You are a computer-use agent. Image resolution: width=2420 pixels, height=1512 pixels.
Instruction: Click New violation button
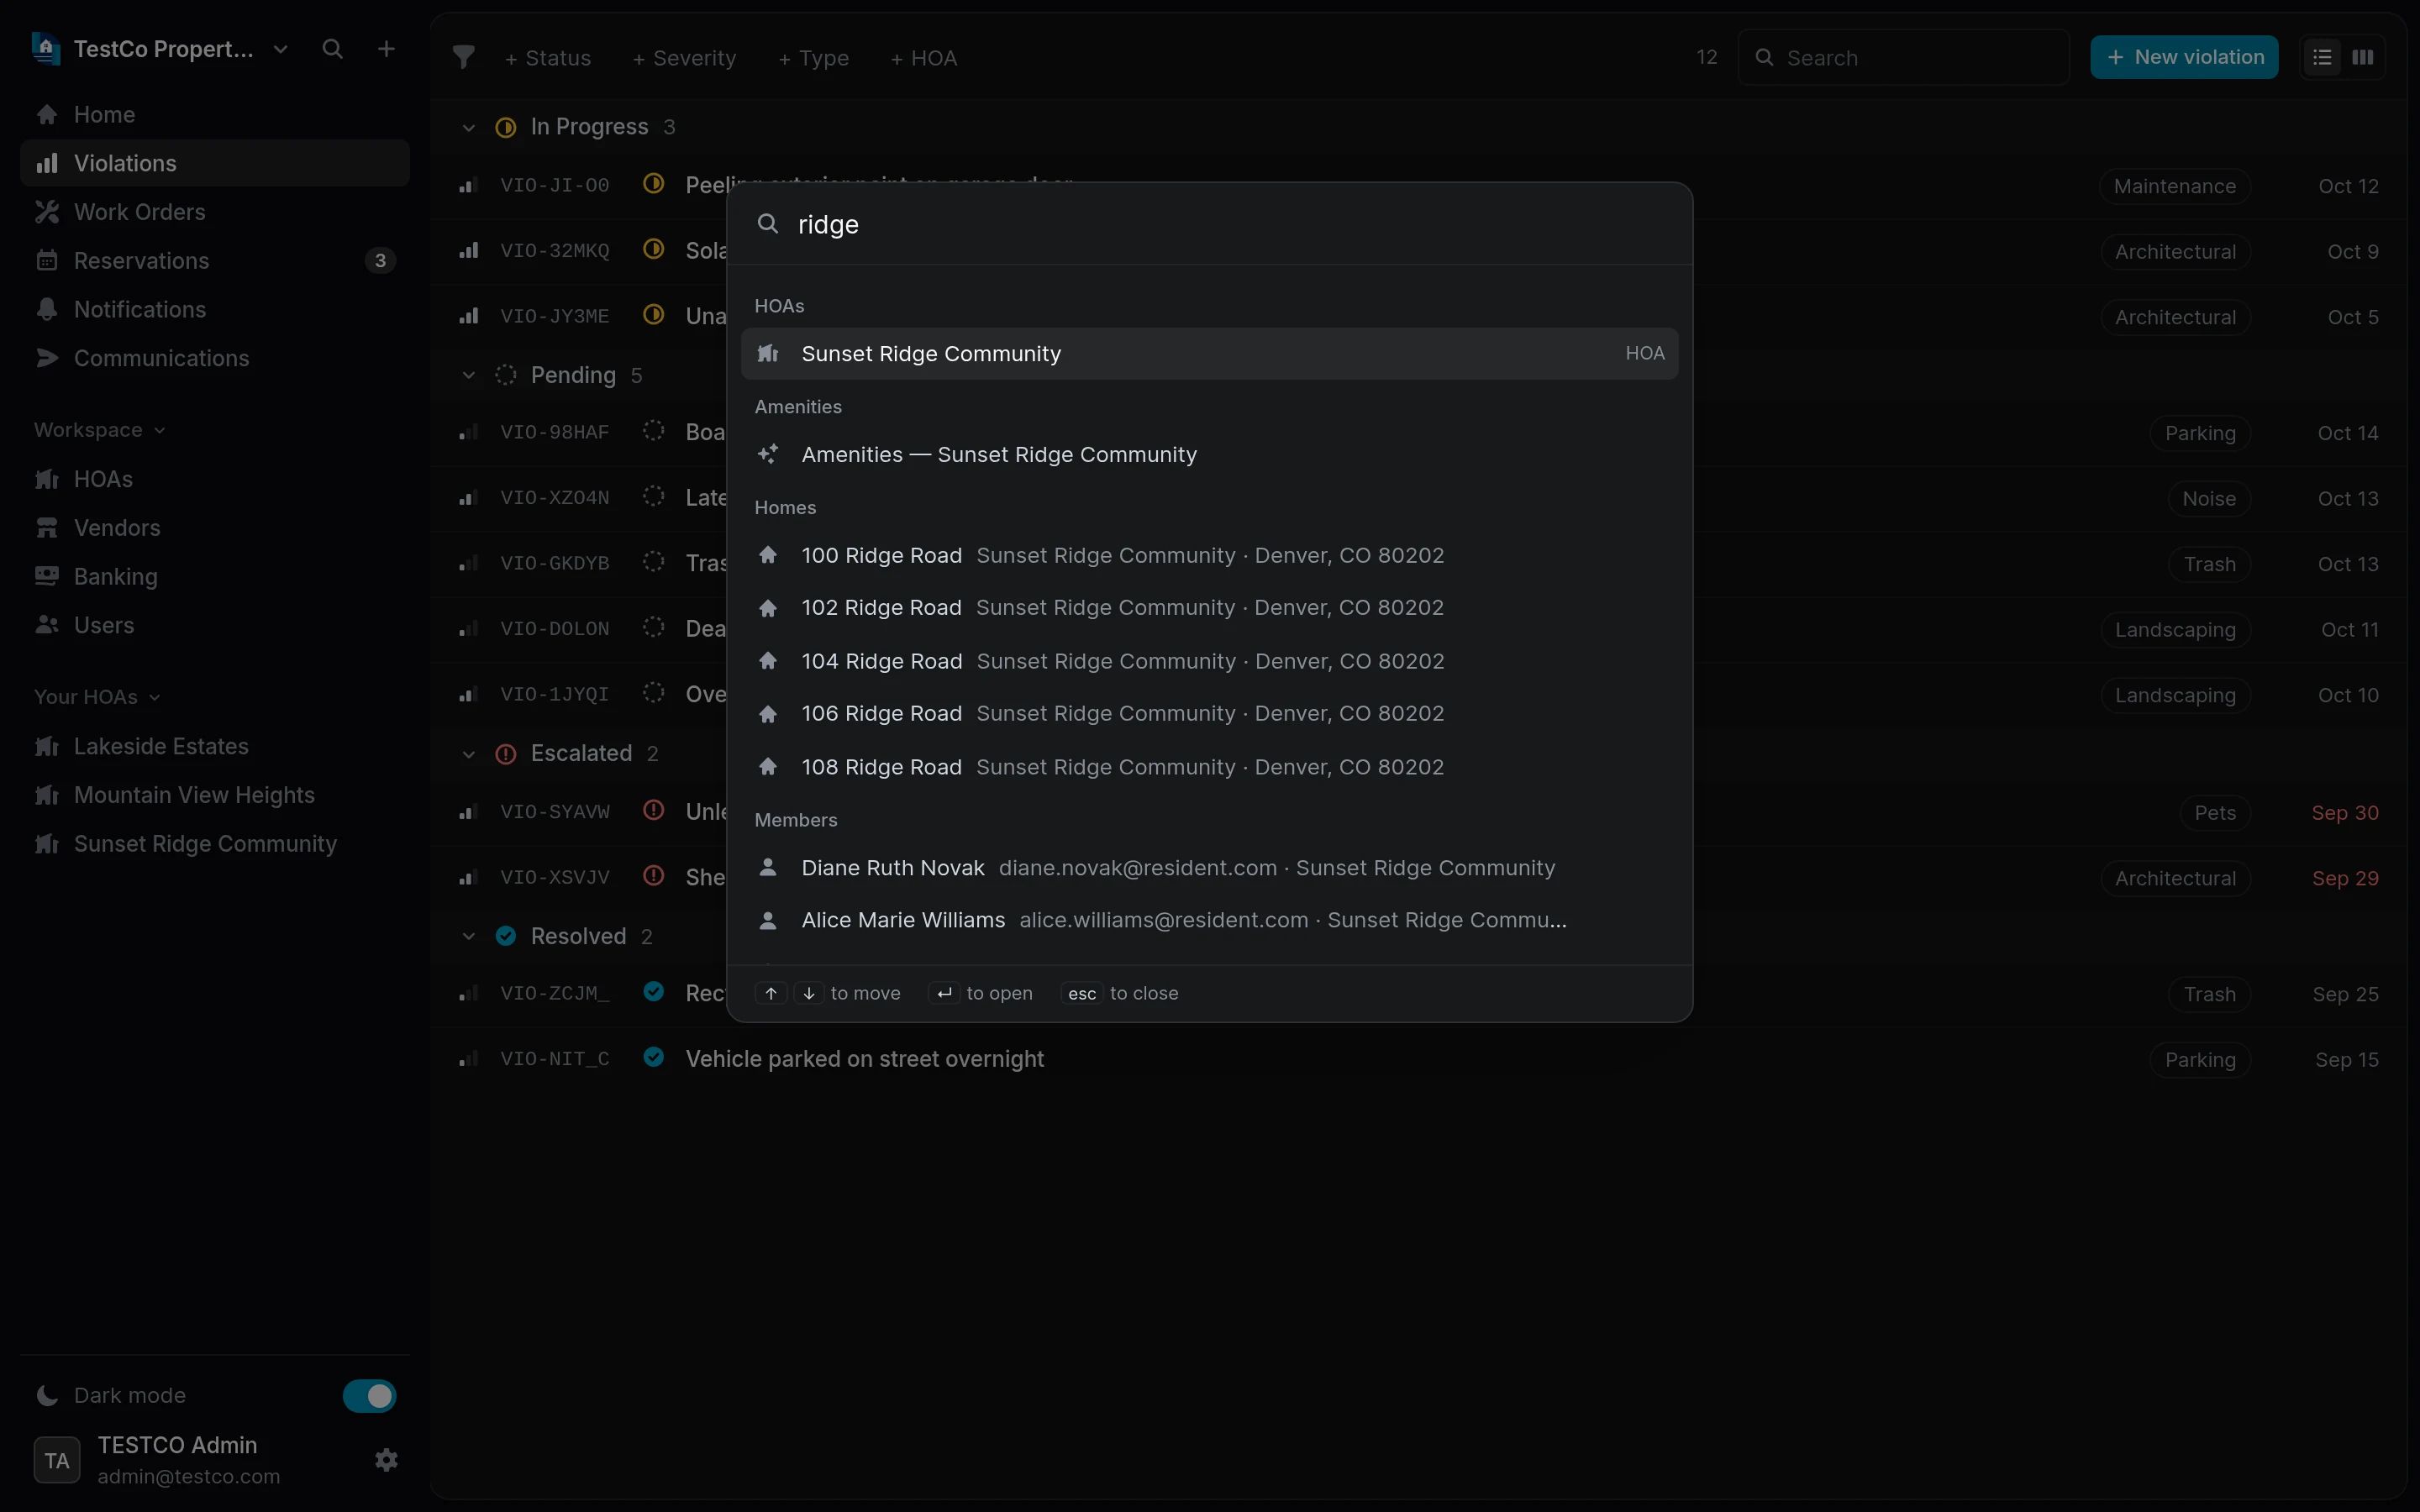2184,57
